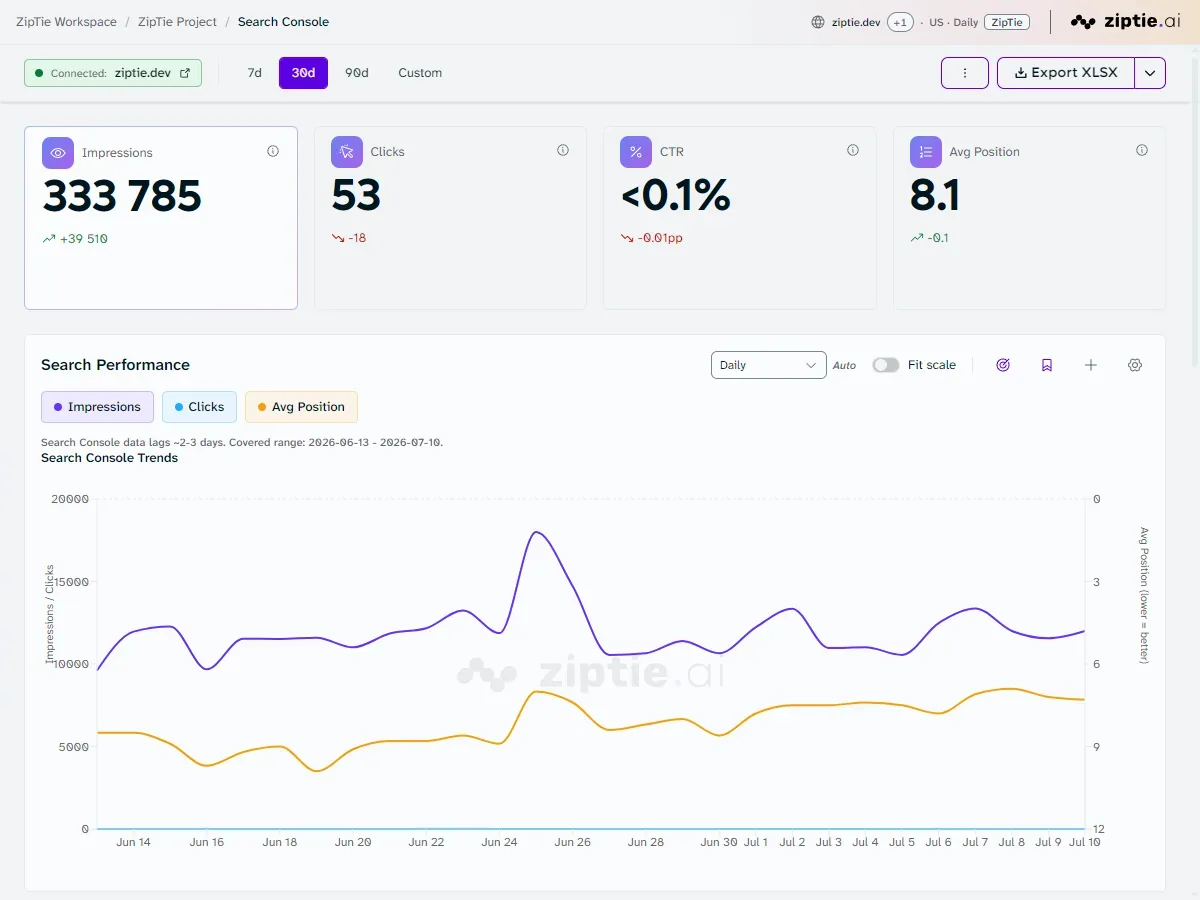Show info tooltip for Avg Position card
This screenshot has width=1200, height=900.
(1142, 150)
